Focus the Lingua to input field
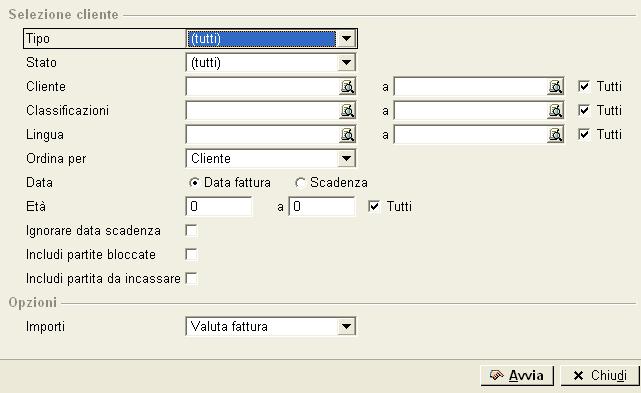Image resolution: width=641 pixels, height=393 pixels. [471, 135]
